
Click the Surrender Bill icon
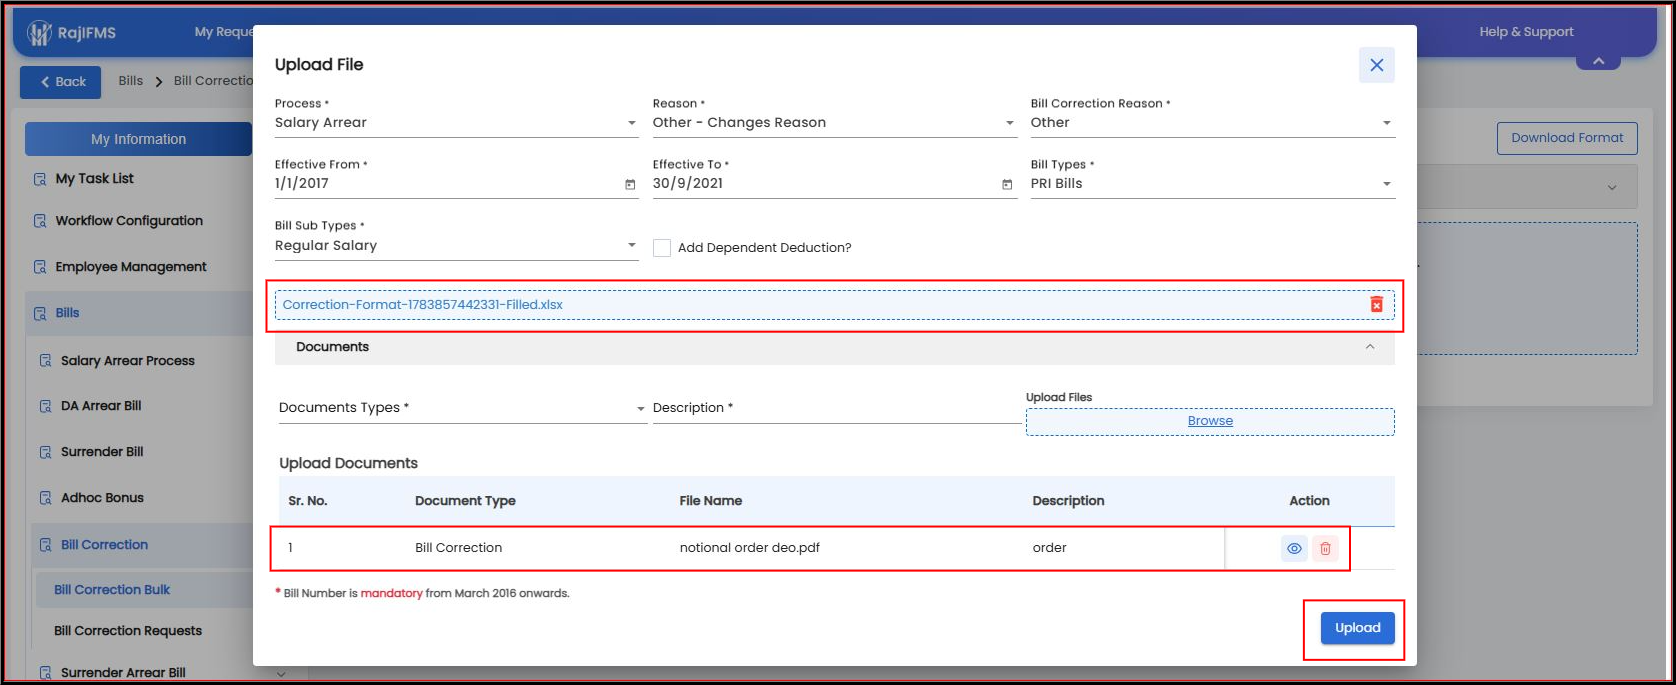point(45,452)
